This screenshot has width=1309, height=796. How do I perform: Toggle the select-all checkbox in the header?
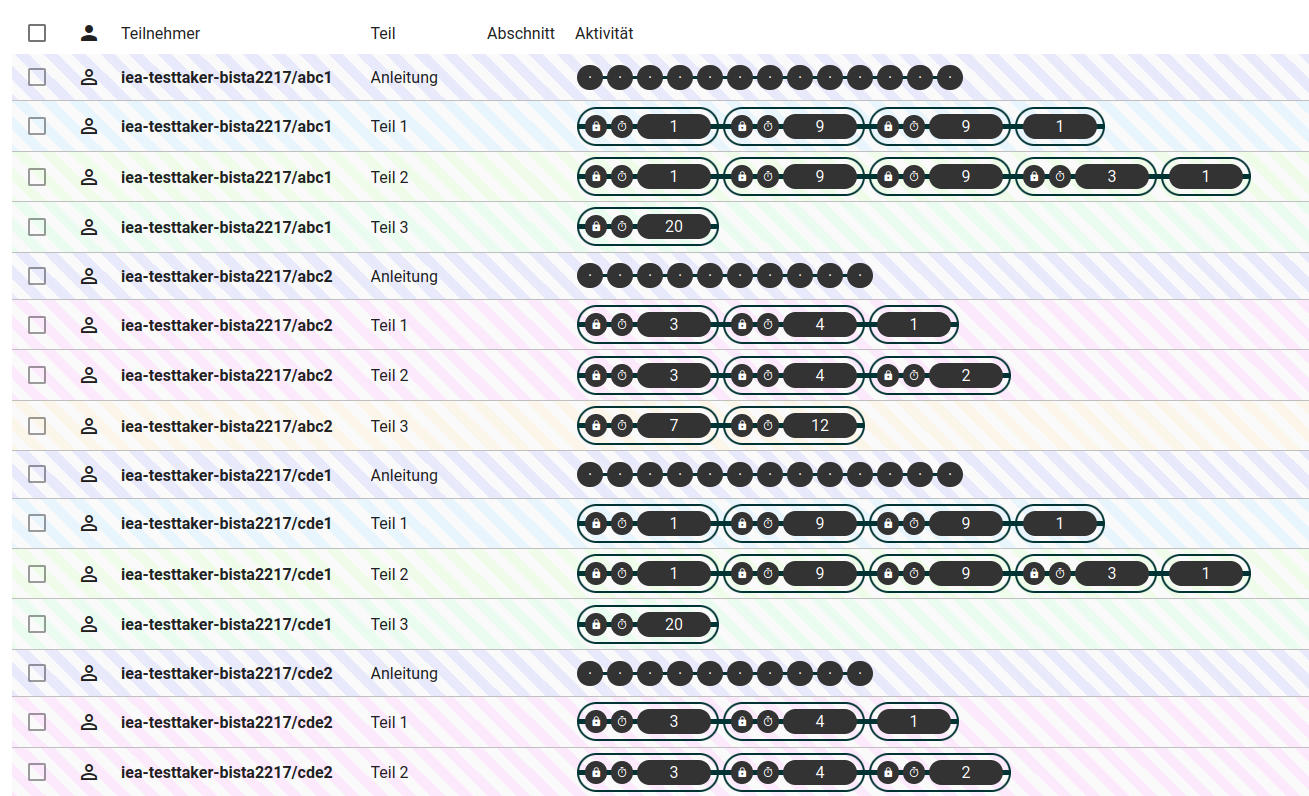tap(37, 33)
